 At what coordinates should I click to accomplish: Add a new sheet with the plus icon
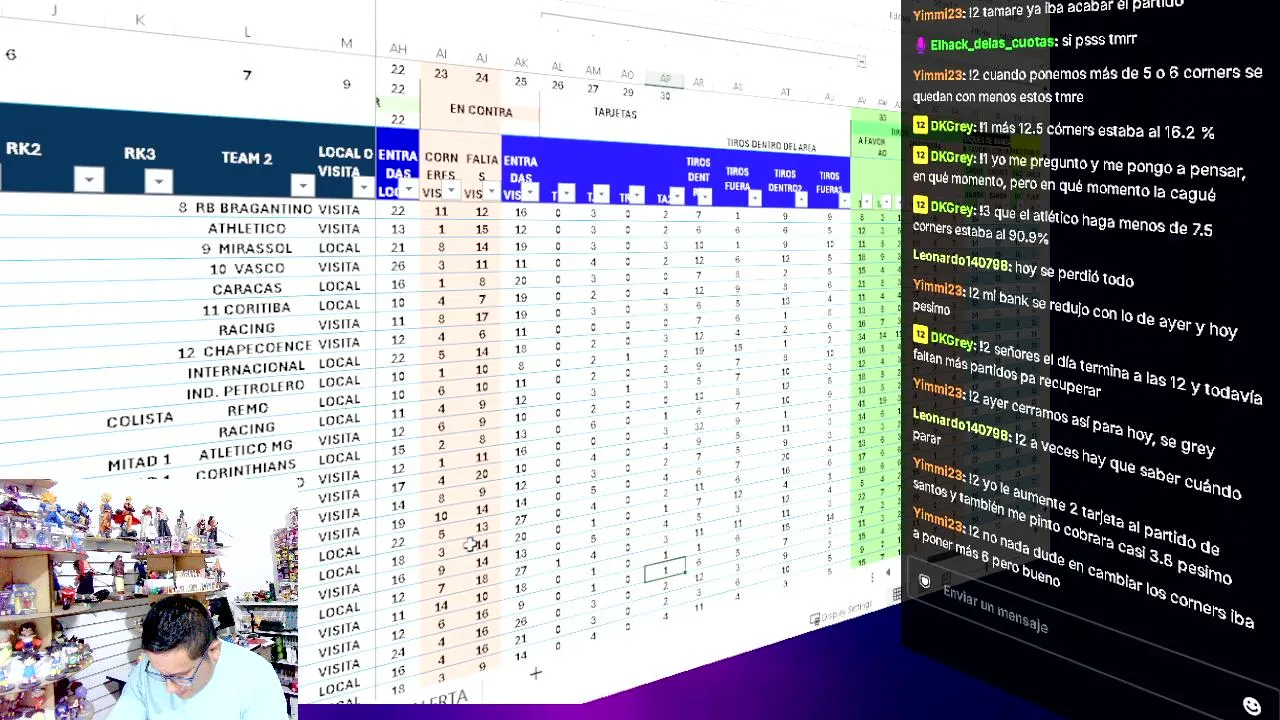click(535, 674)
